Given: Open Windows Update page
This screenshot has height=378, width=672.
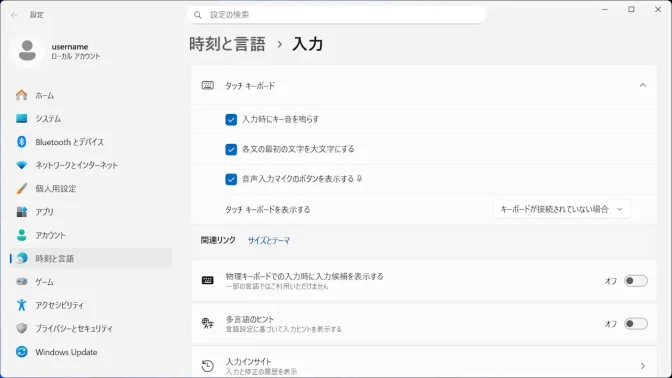Looking at the screenshot, I should (x=91, y=352).
